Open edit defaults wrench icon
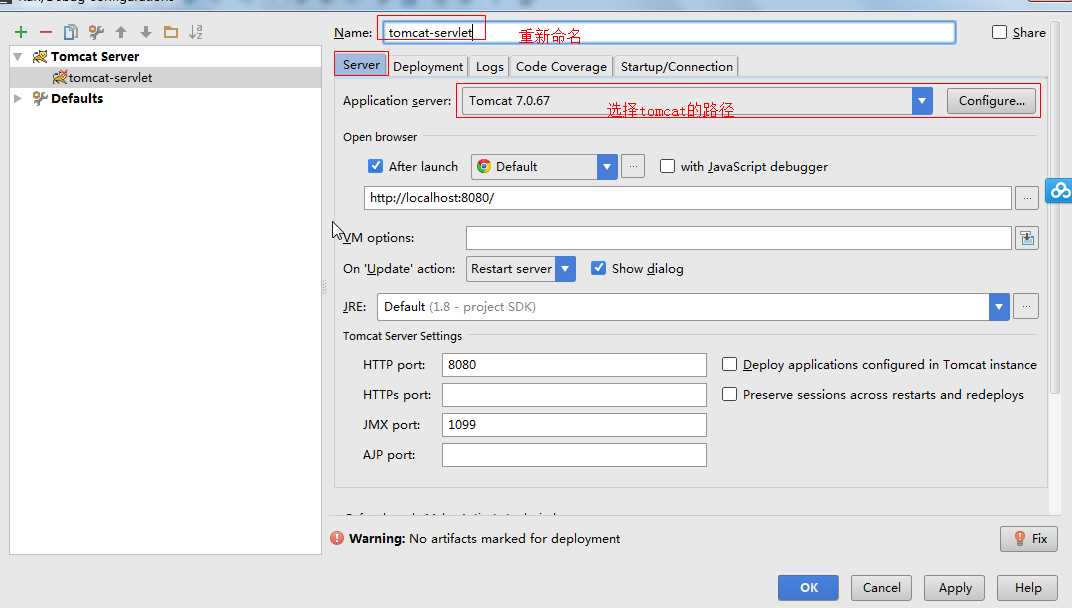This screenshot has height=608, width=1072. click(96, 32)
